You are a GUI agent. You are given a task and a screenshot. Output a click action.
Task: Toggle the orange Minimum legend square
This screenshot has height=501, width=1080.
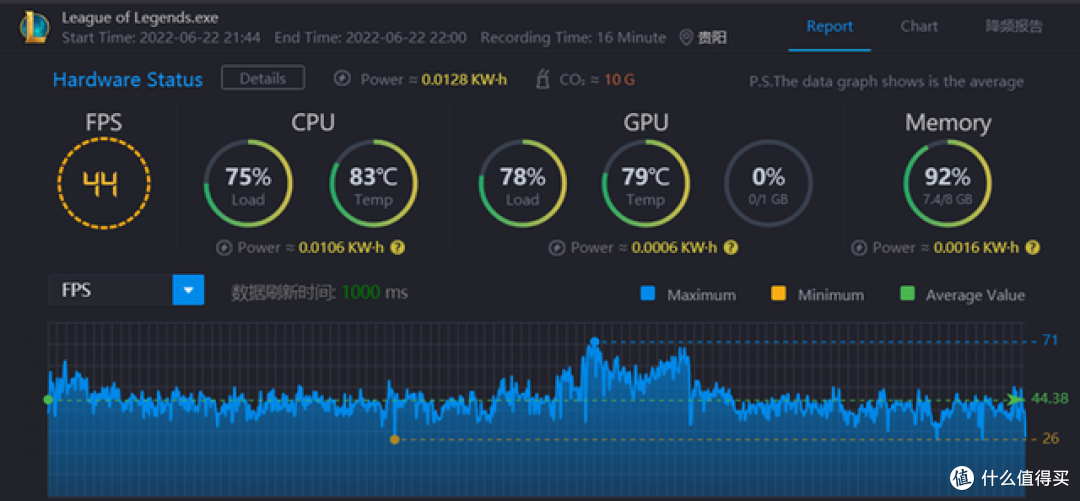pyautogui.click(x=778, y=294)
